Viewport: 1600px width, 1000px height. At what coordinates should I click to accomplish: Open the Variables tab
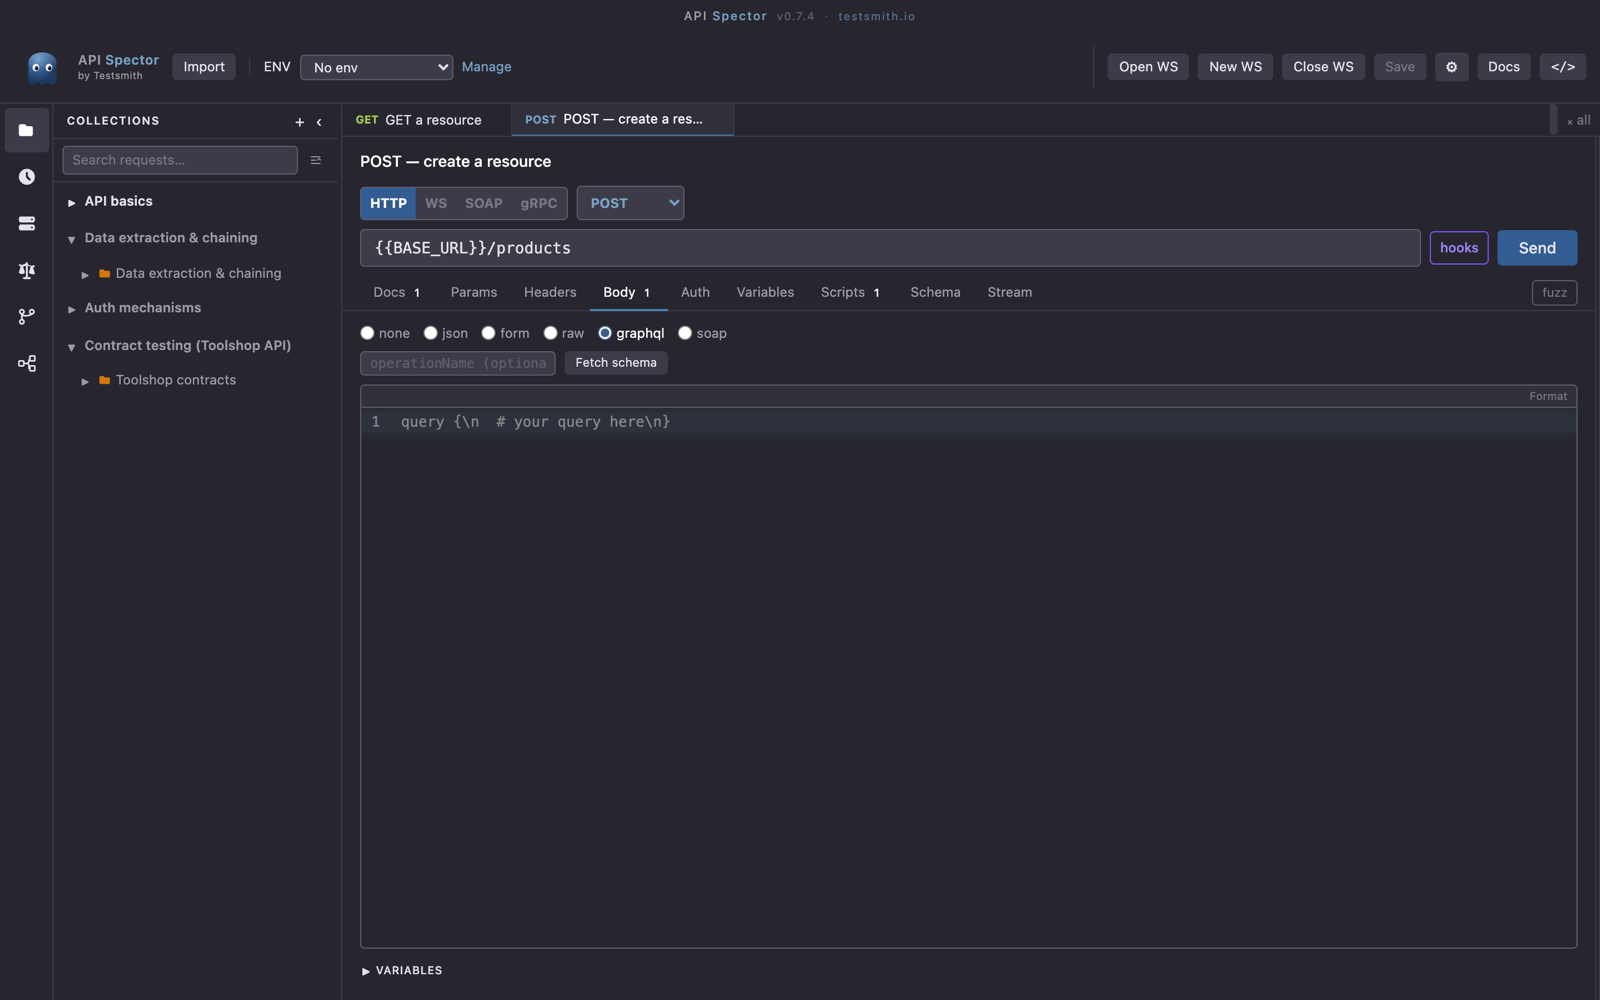click(765, 292)
